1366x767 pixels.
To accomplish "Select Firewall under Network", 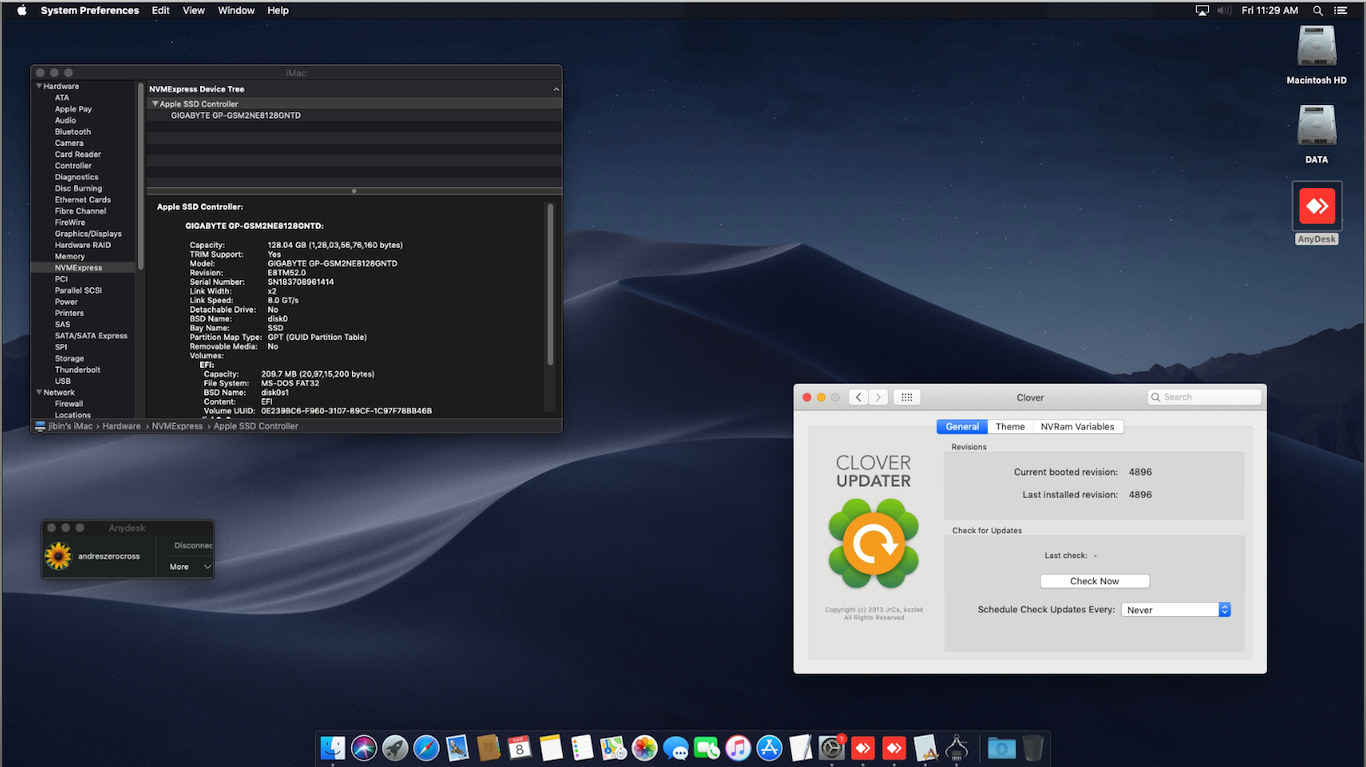I will [x=69, y=404].
